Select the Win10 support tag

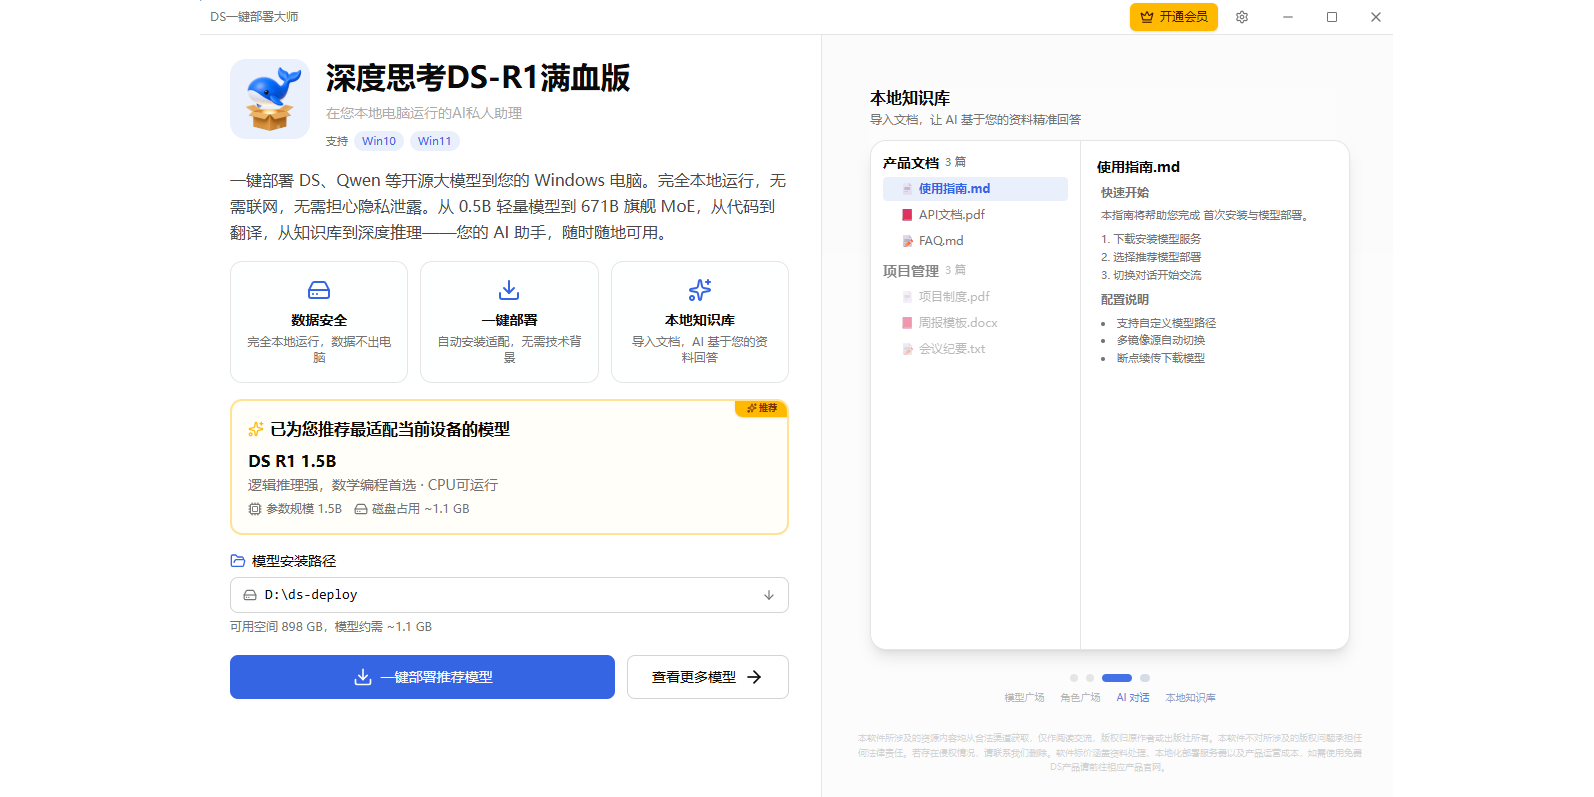(379, 141)
